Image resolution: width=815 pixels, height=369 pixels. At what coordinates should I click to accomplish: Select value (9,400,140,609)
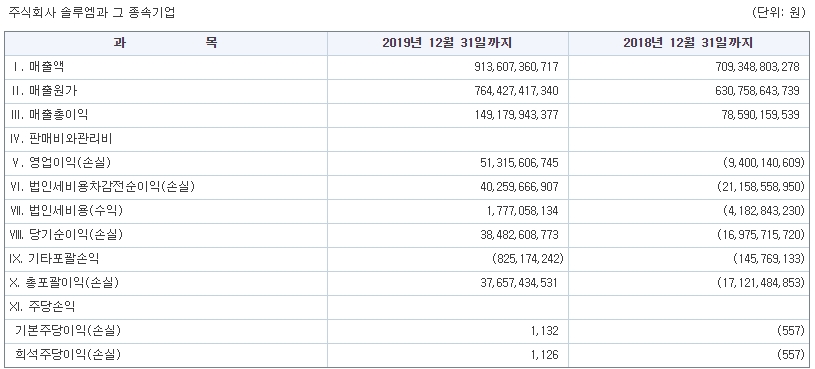pyautogui.click(x=764, y=163)
